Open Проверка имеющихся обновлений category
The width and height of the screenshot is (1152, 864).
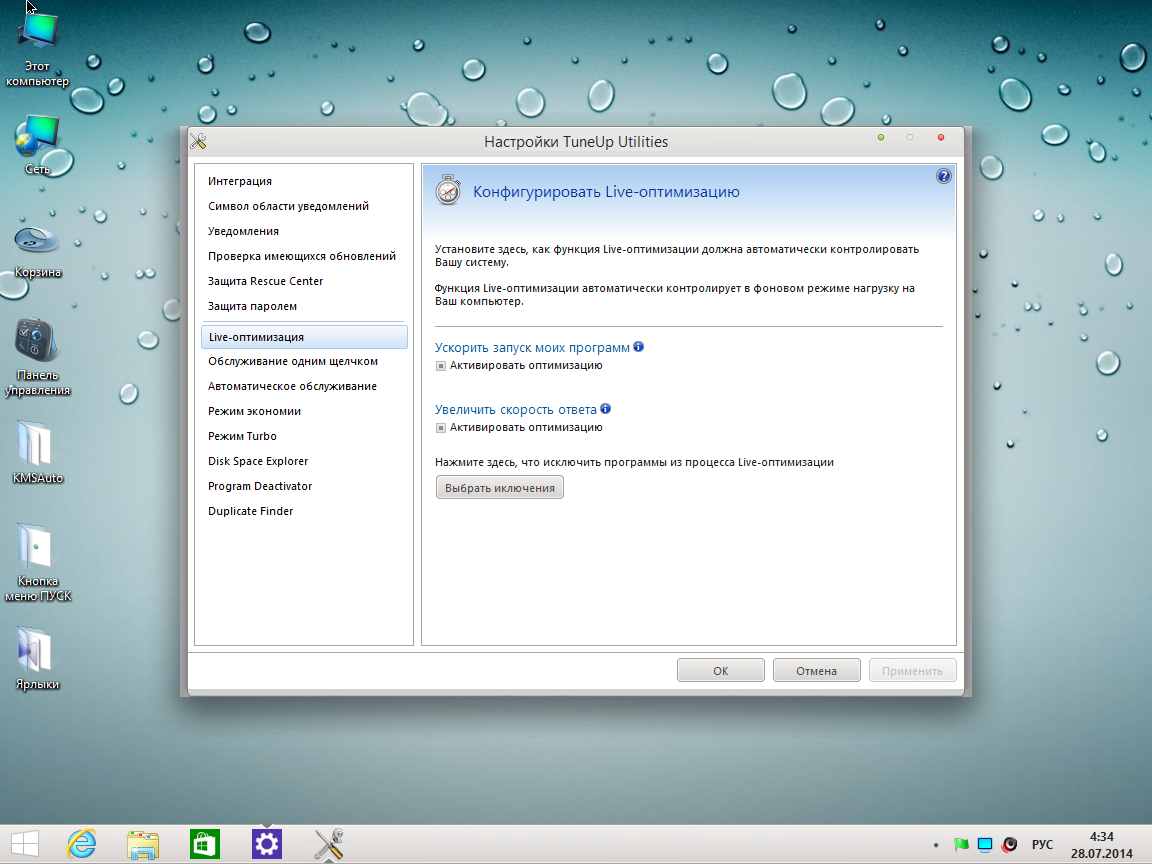(303, 256)
